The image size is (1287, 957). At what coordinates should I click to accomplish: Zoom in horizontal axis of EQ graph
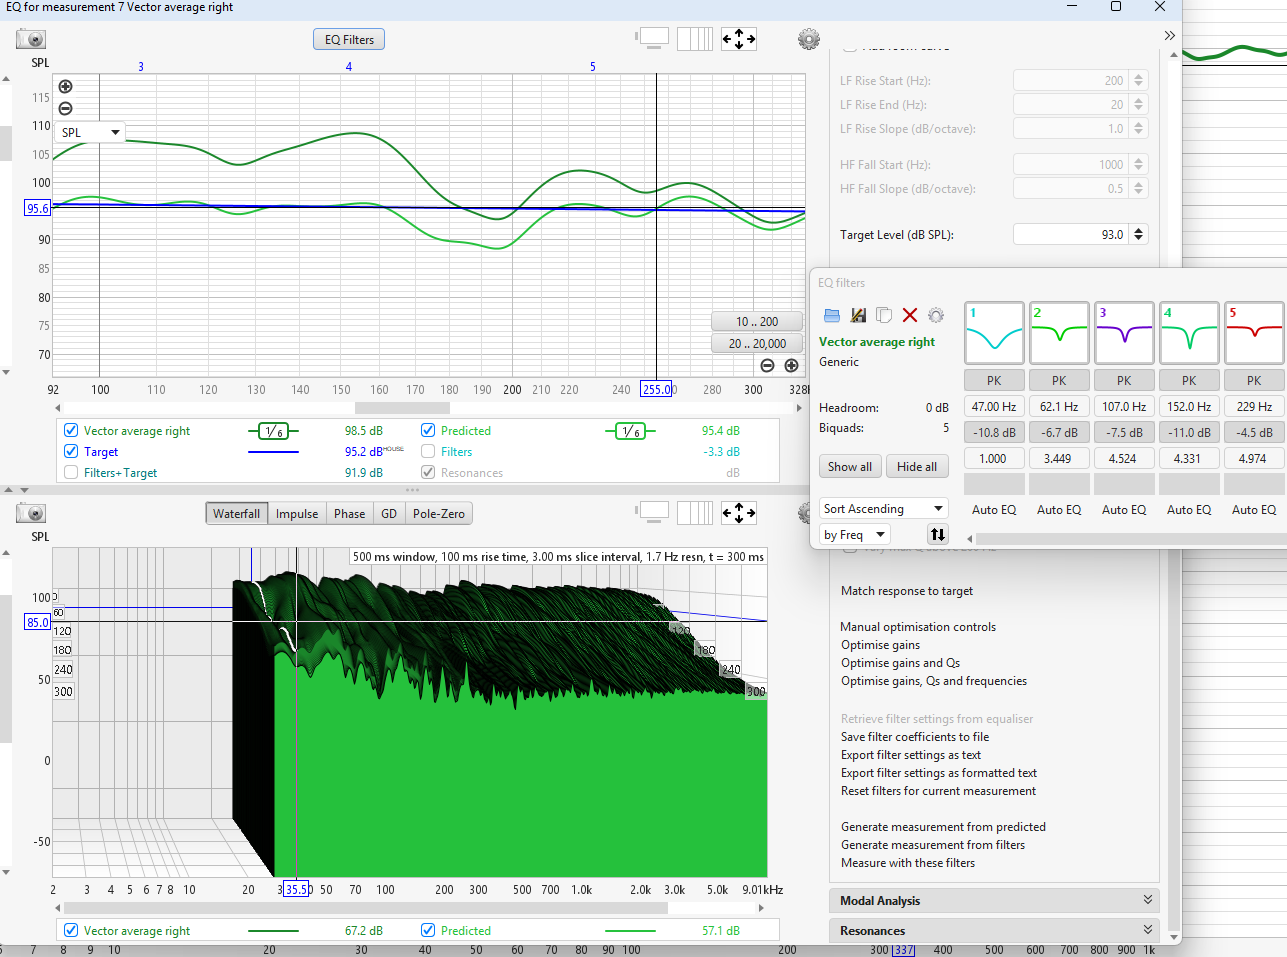(x=791, y=366)
